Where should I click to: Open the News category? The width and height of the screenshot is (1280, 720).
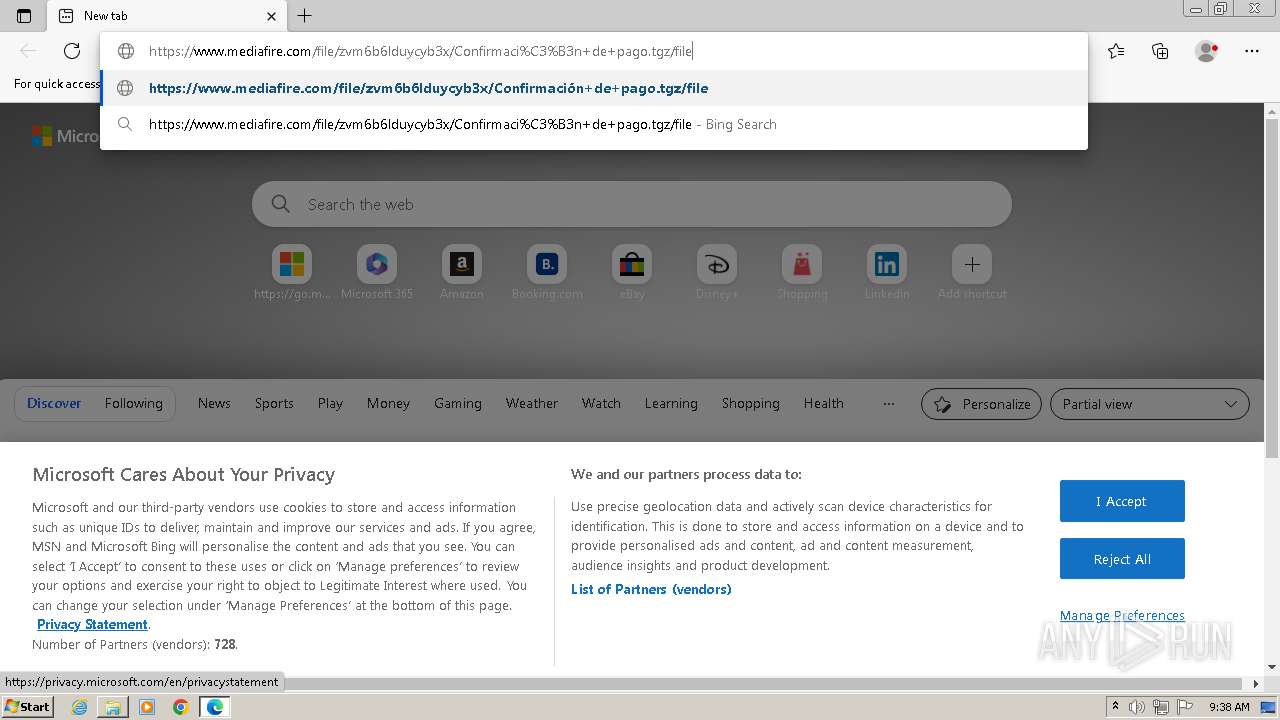pos(214,403)
